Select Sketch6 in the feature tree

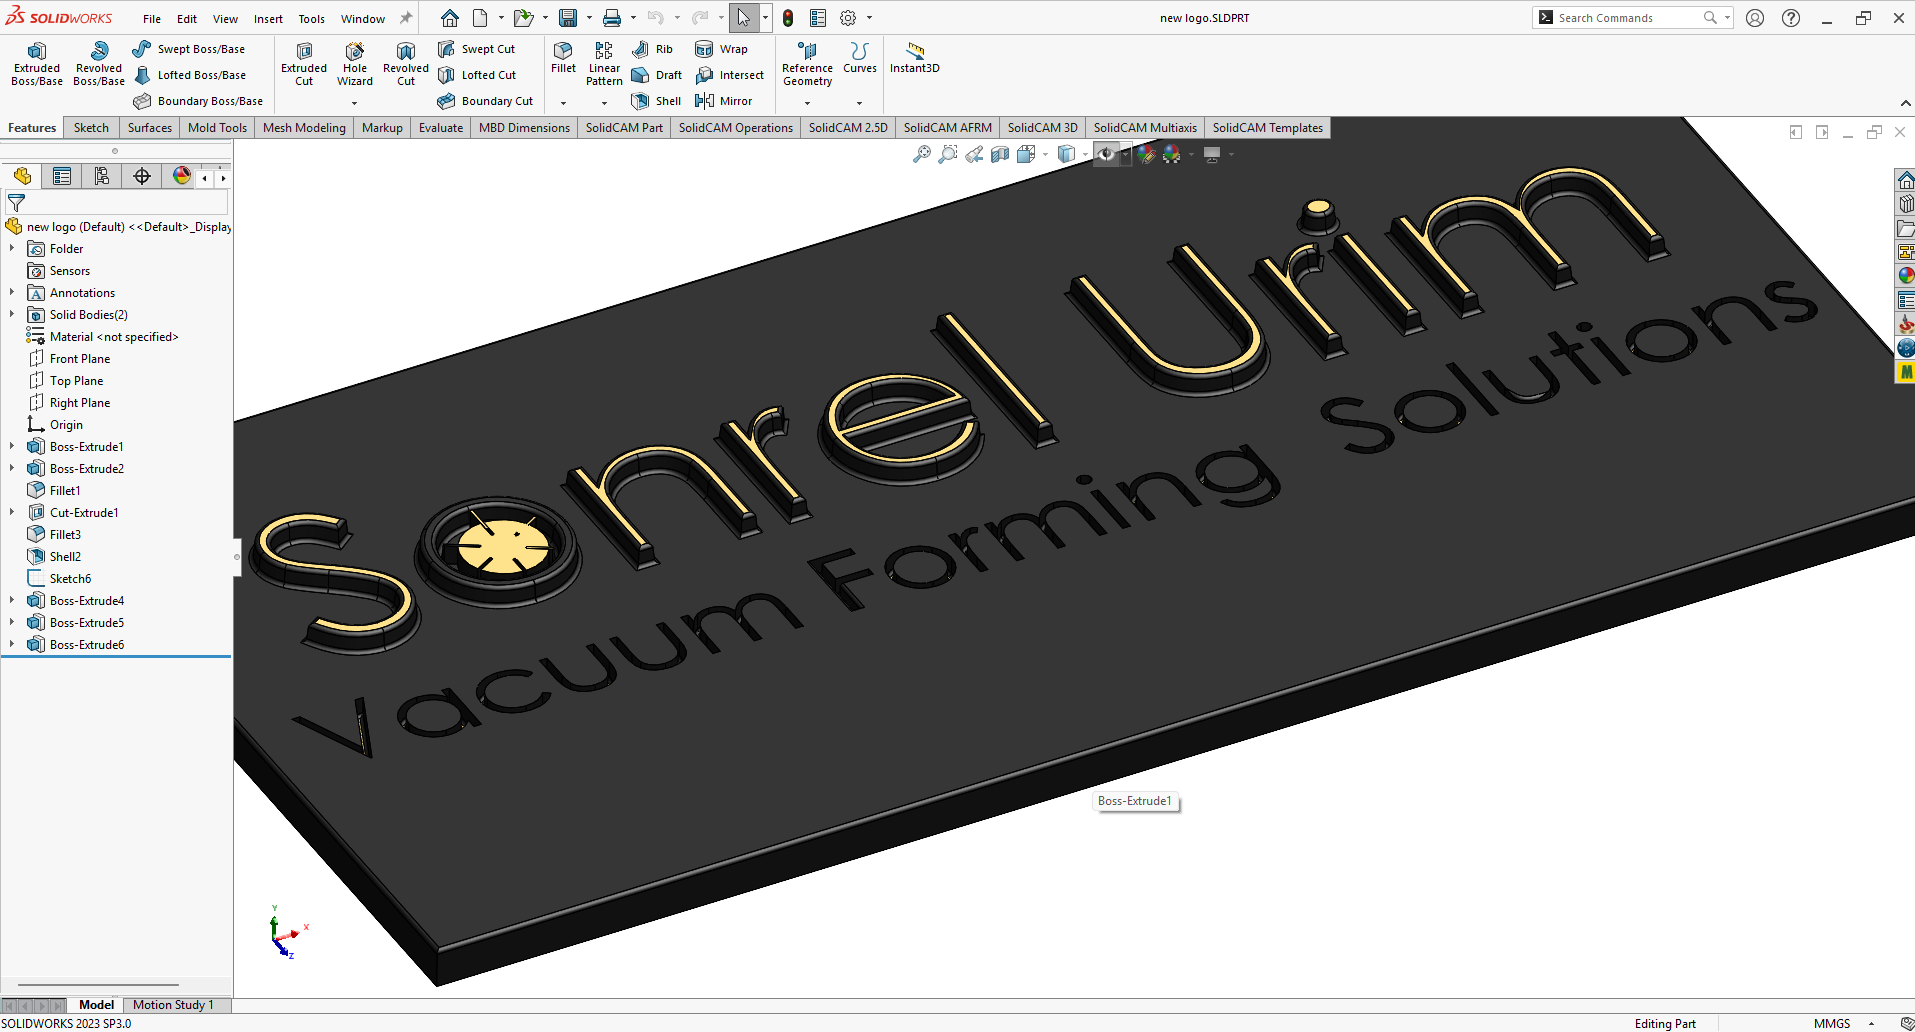click(70, 579)
